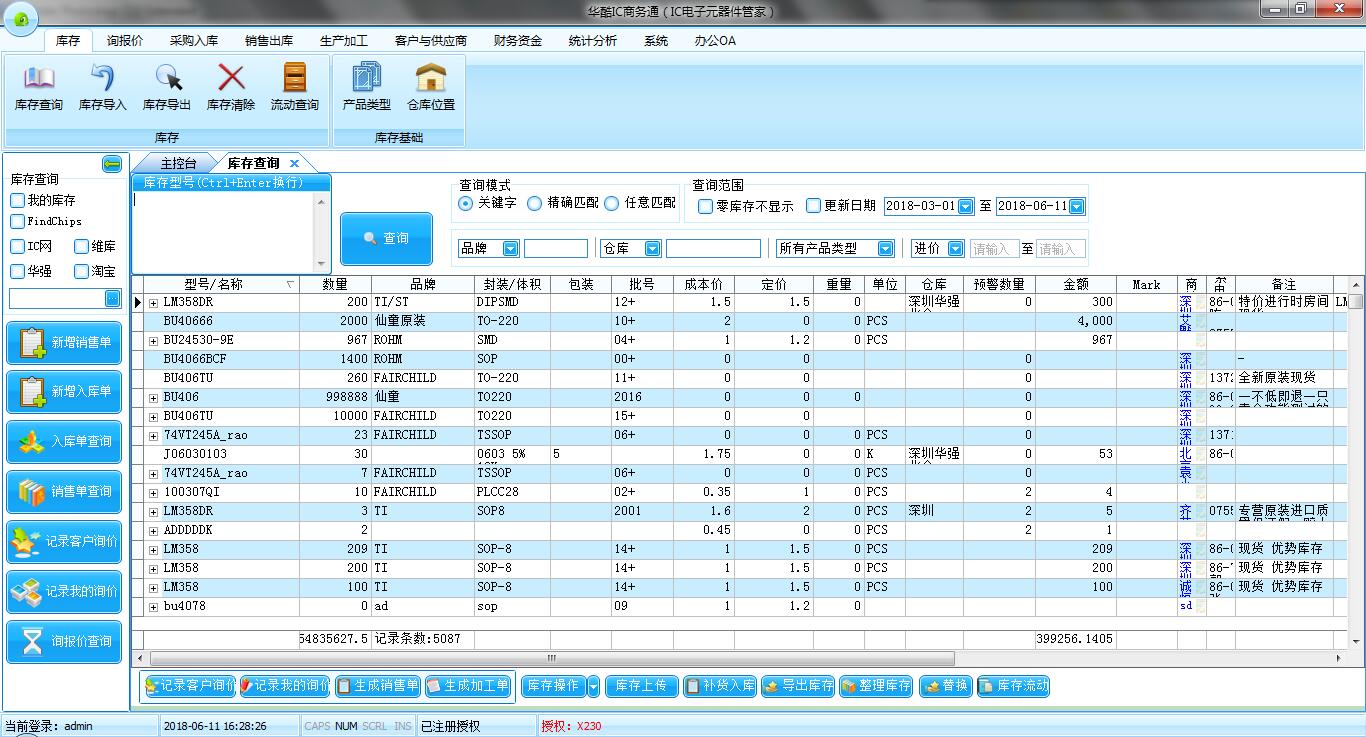This screenshot has height=737, width=1366.
Task: Switch to the 主控台 tab
Action: tap(178, 163)
